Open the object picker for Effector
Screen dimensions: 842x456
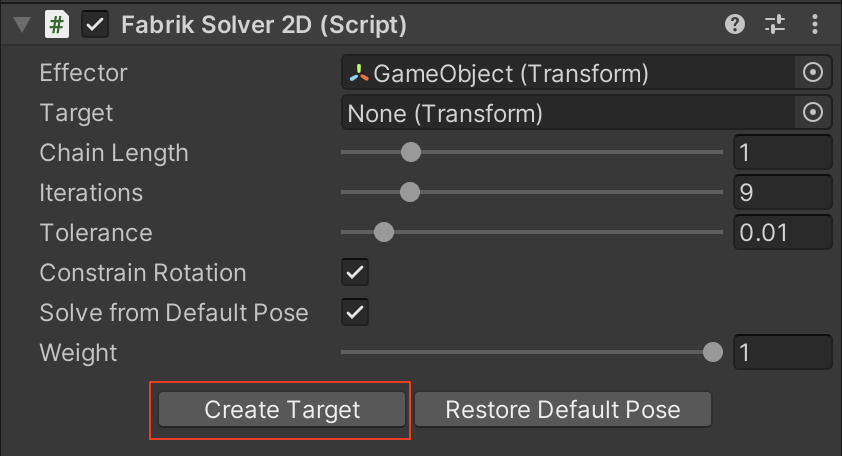pyautogui.click(x=813, y=72)
